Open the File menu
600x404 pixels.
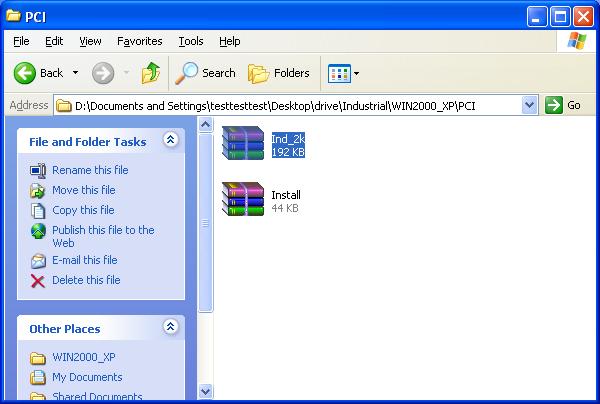[x=21, y=41]
